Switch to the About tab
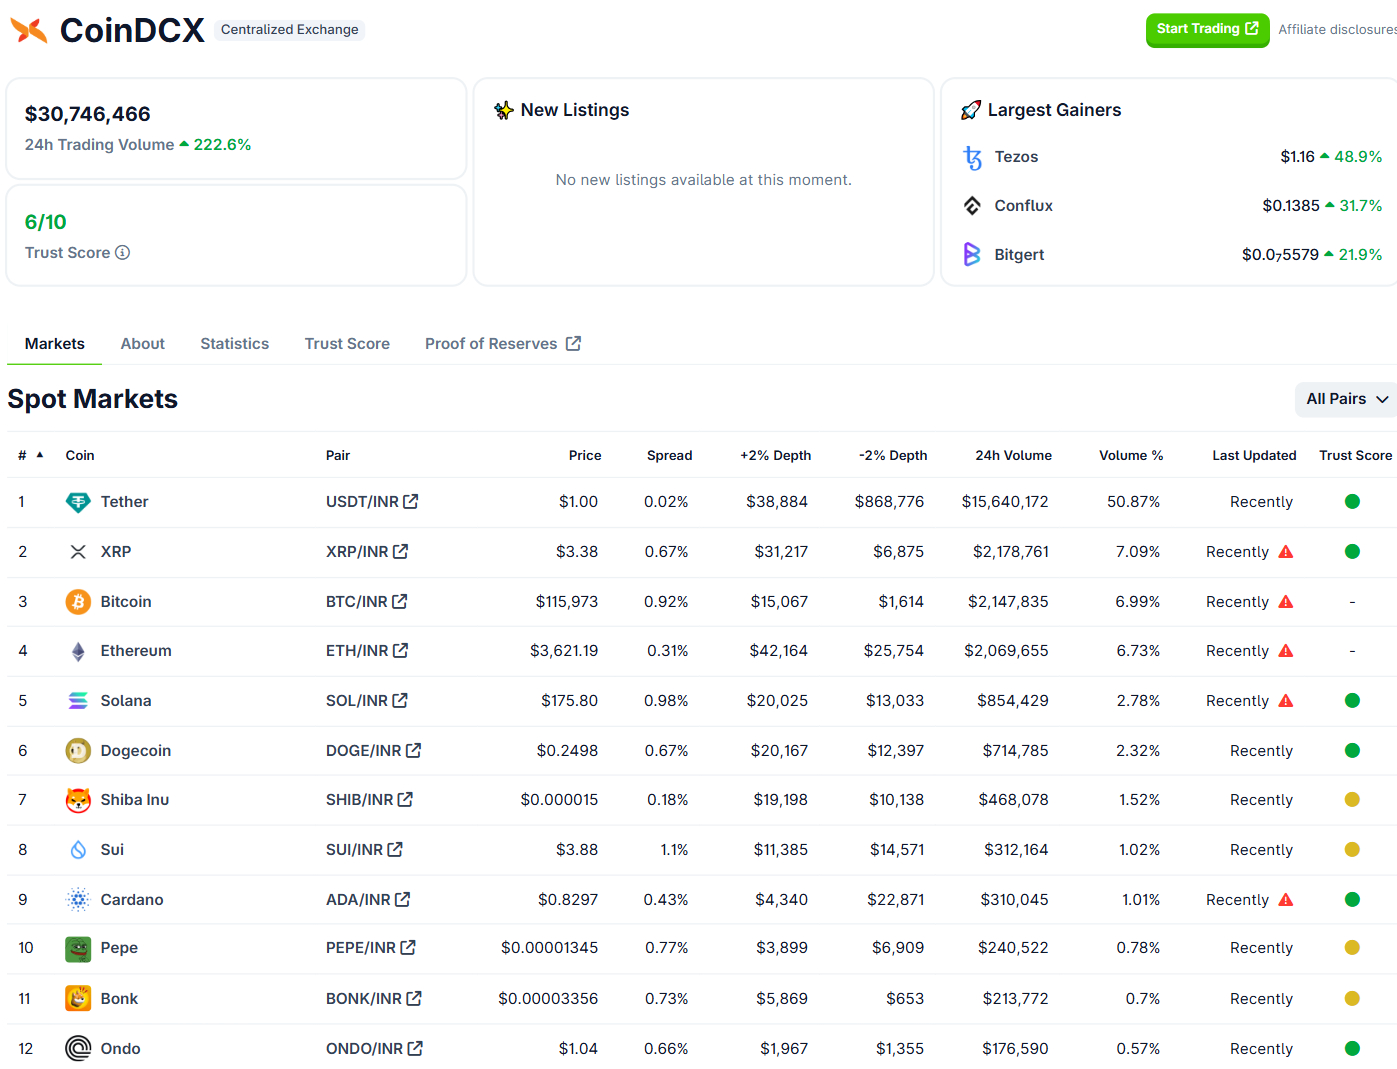Screen dimensions: 1397x1069 [x=143, y=344]
